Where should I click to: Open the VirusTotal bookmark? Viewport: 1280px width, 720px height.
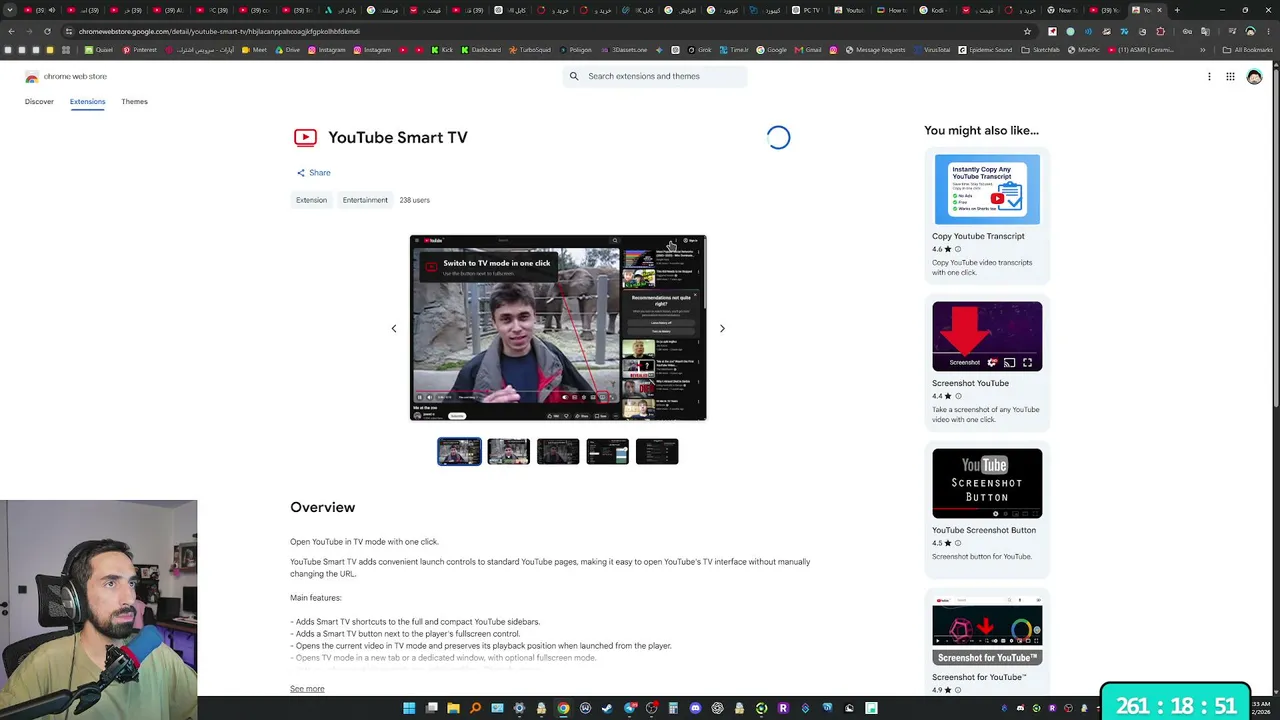[931, 50]
